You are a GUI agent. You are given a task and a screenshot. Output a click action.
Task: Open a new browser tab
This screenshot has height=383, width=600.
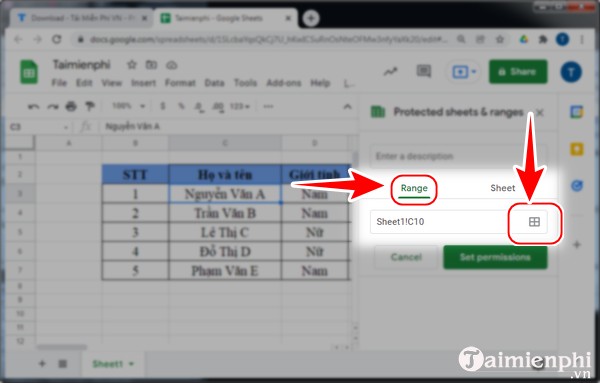click(x=311, y=18)
